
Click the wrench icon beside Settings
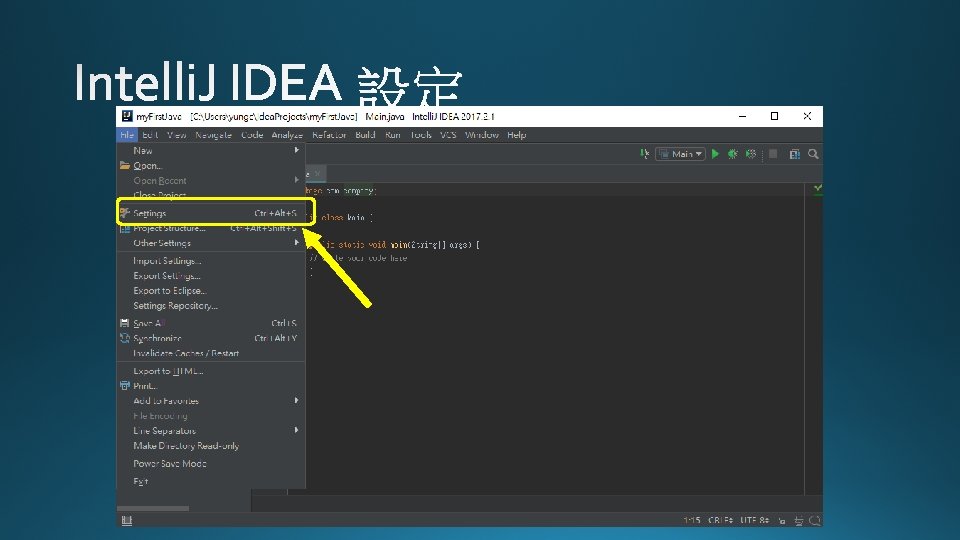click(x=125, y=213)
